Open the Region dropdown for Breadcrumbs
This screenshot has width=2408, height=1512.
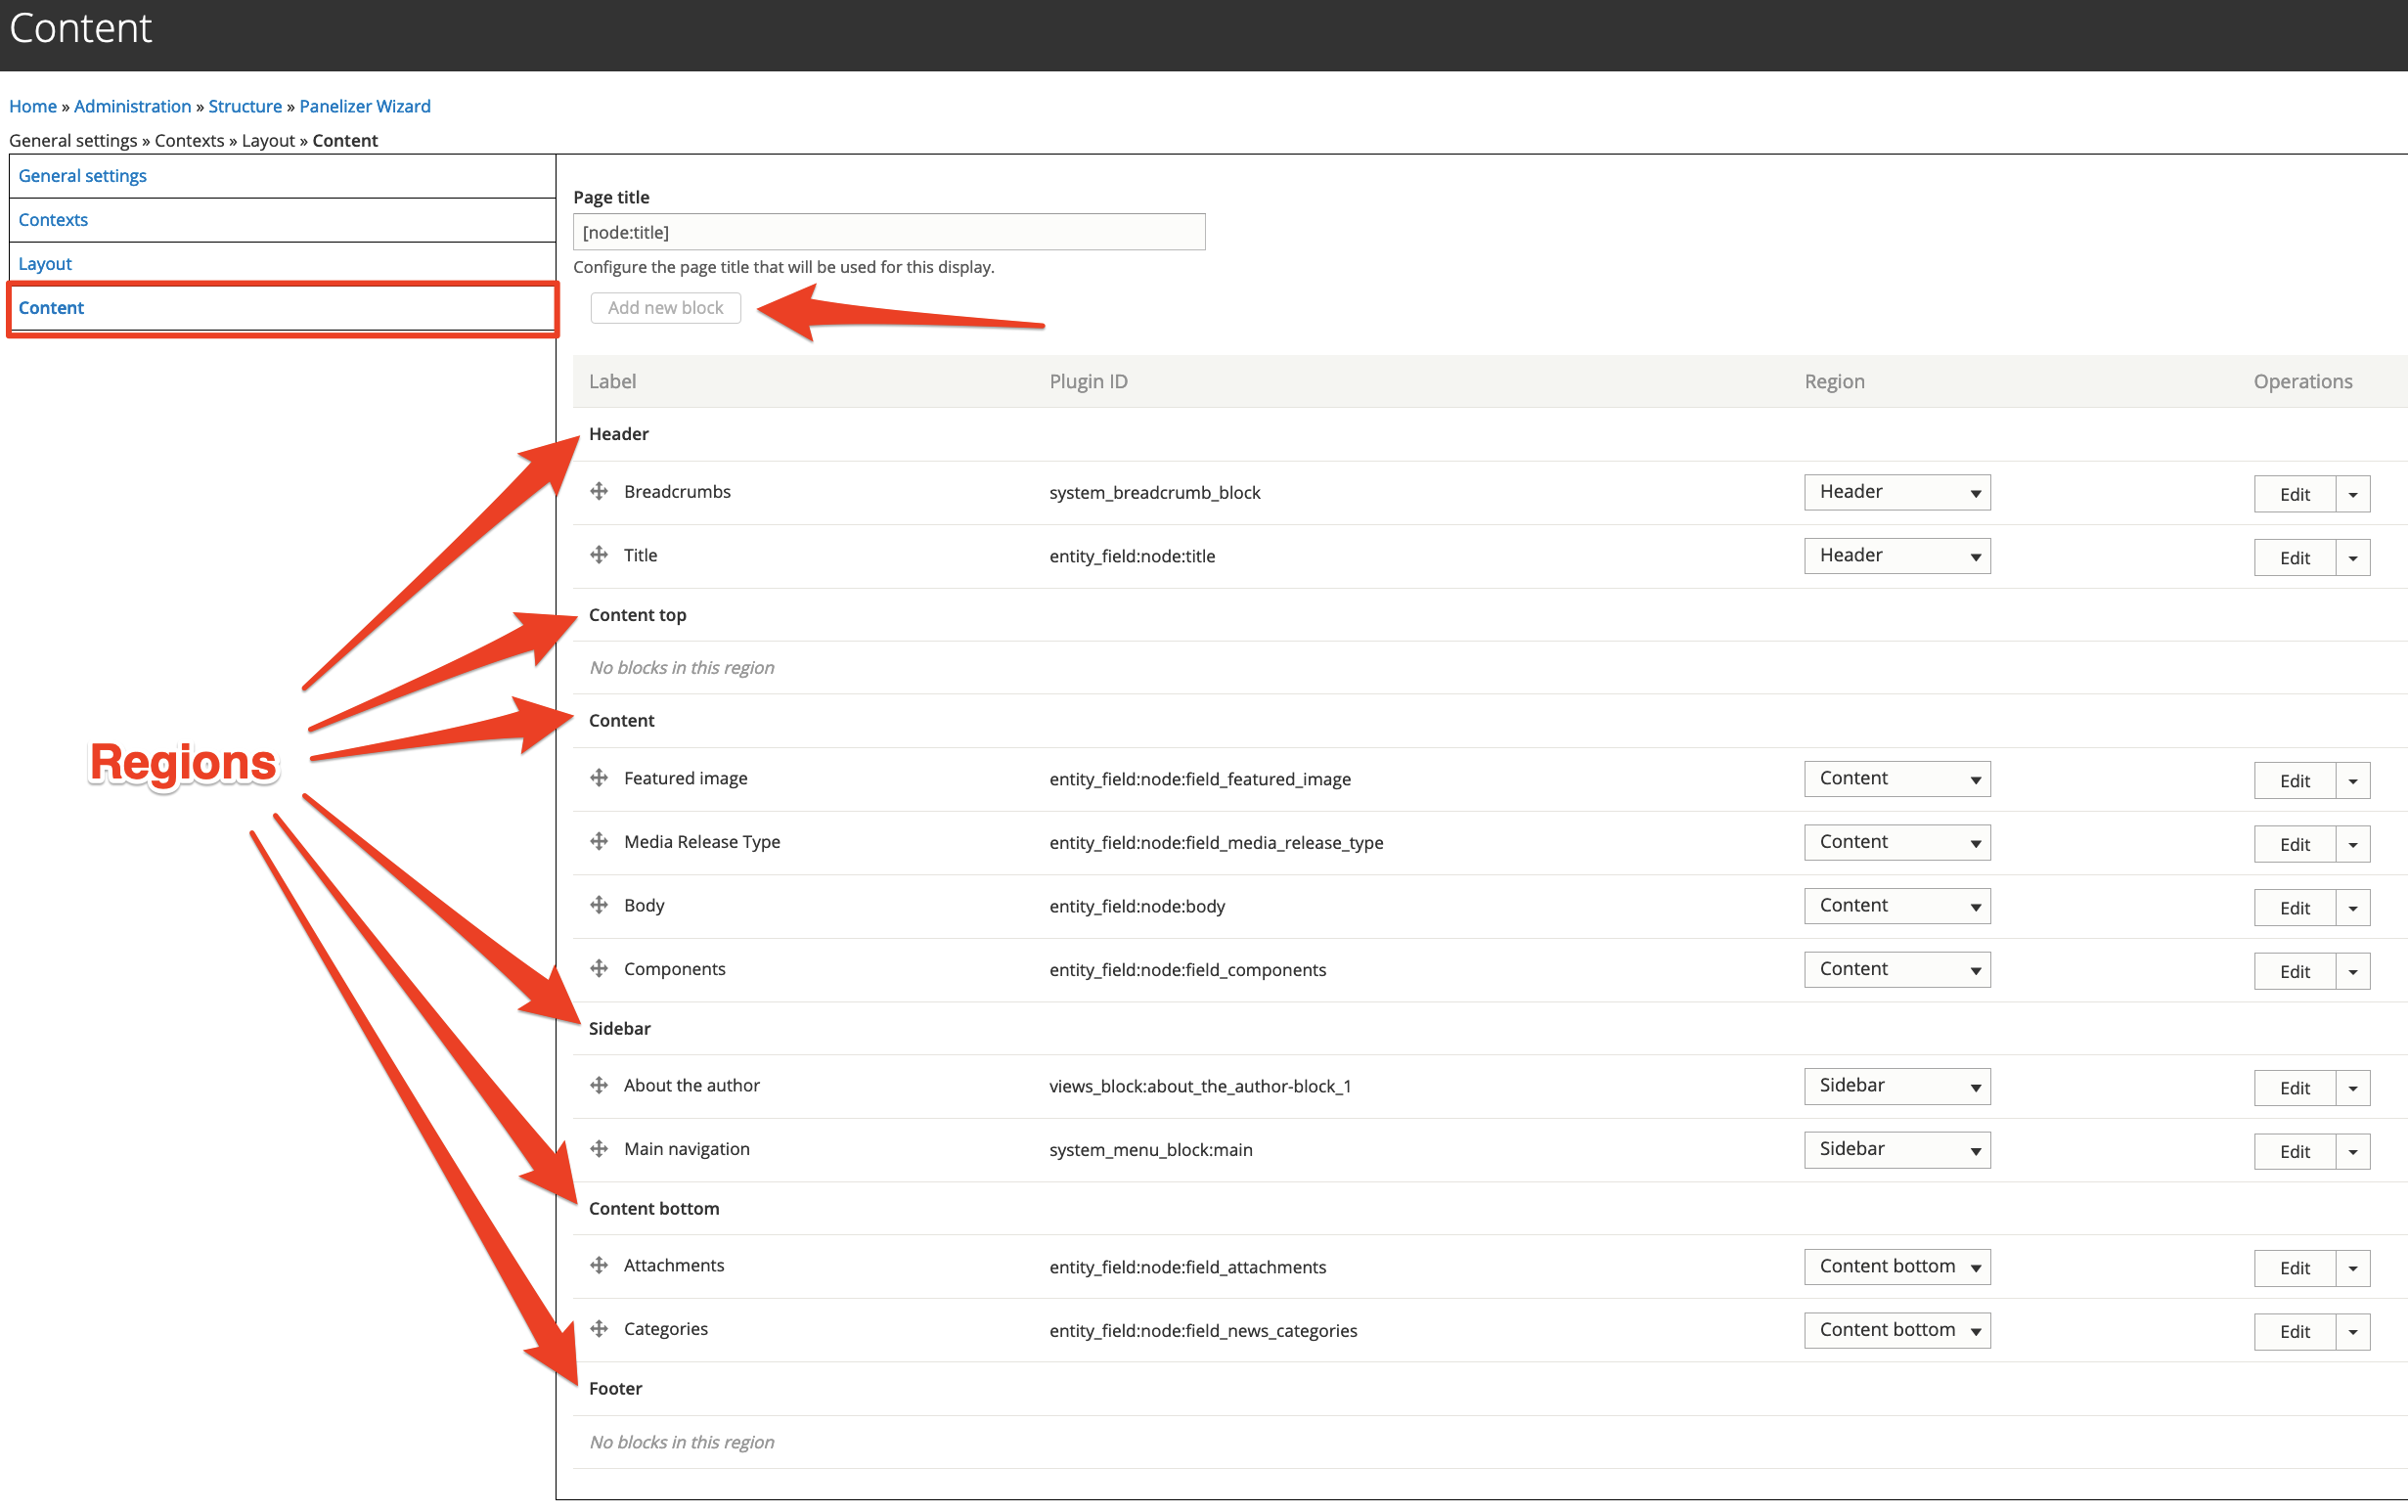coord(1896,491)
